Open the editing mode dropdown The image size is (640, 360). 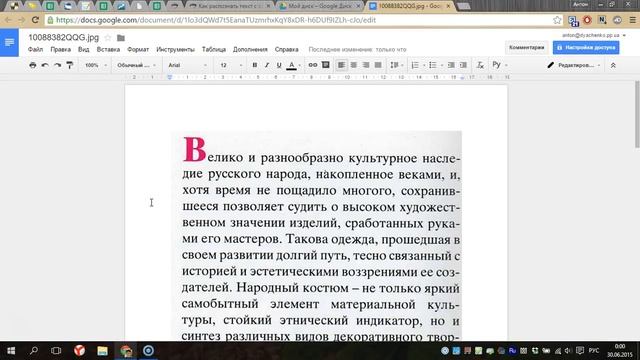click(x=574, y=65)
